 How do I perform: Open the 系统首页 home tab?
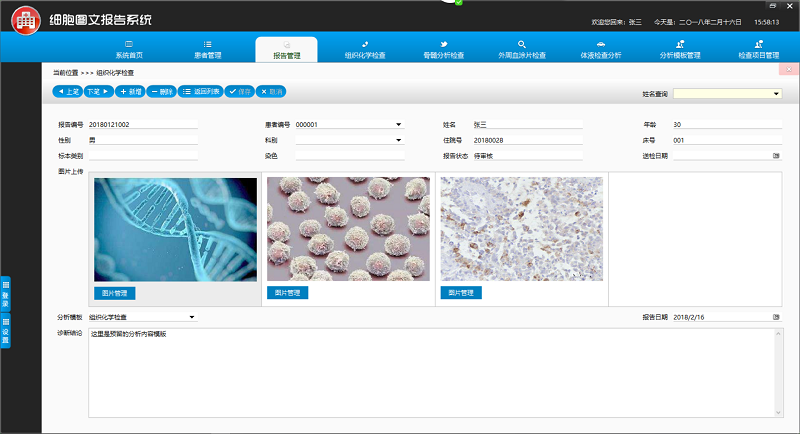pyautogui.click(x=129, y=49)
